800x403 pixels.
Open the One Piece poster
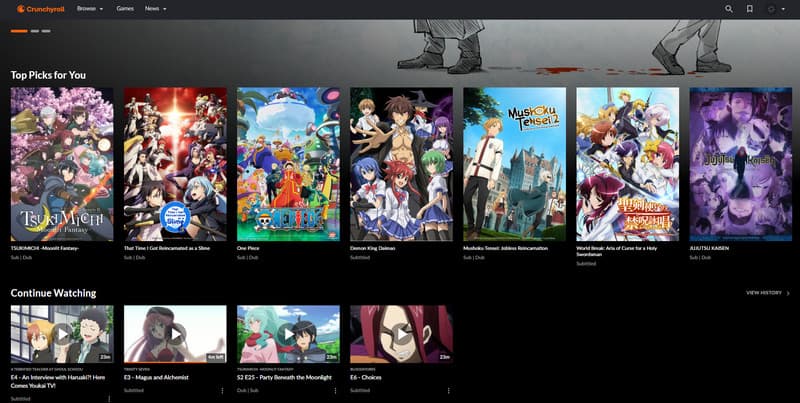tap(288, 164)
